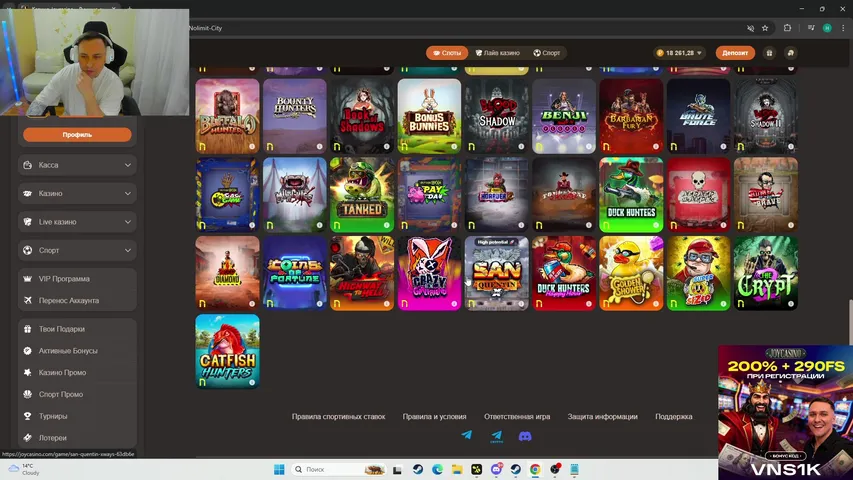This screenshot has width=853, height=480.
Task: Open the 18 261,28 balance dropdown
Action: [680, 53]
